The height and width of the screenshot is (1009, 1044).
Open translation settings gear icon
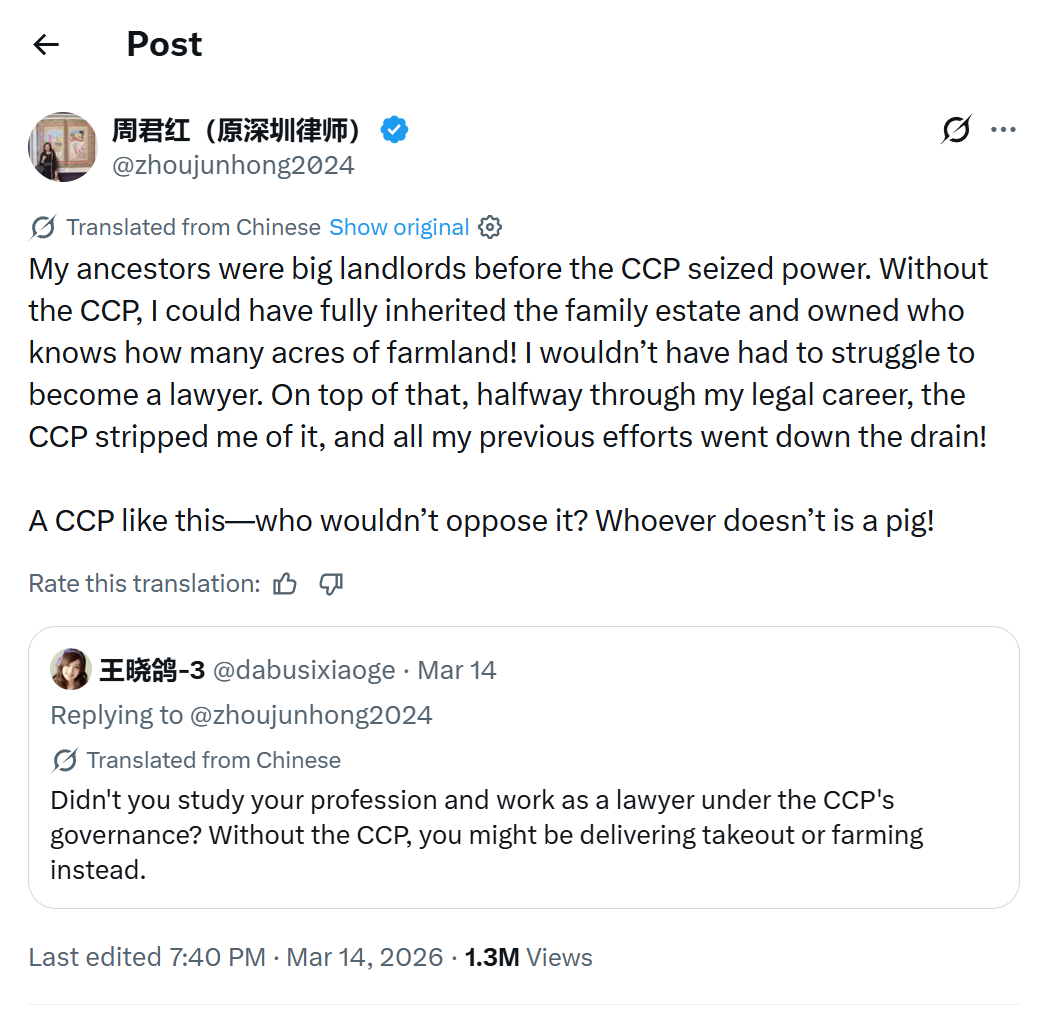click(490, 227)
